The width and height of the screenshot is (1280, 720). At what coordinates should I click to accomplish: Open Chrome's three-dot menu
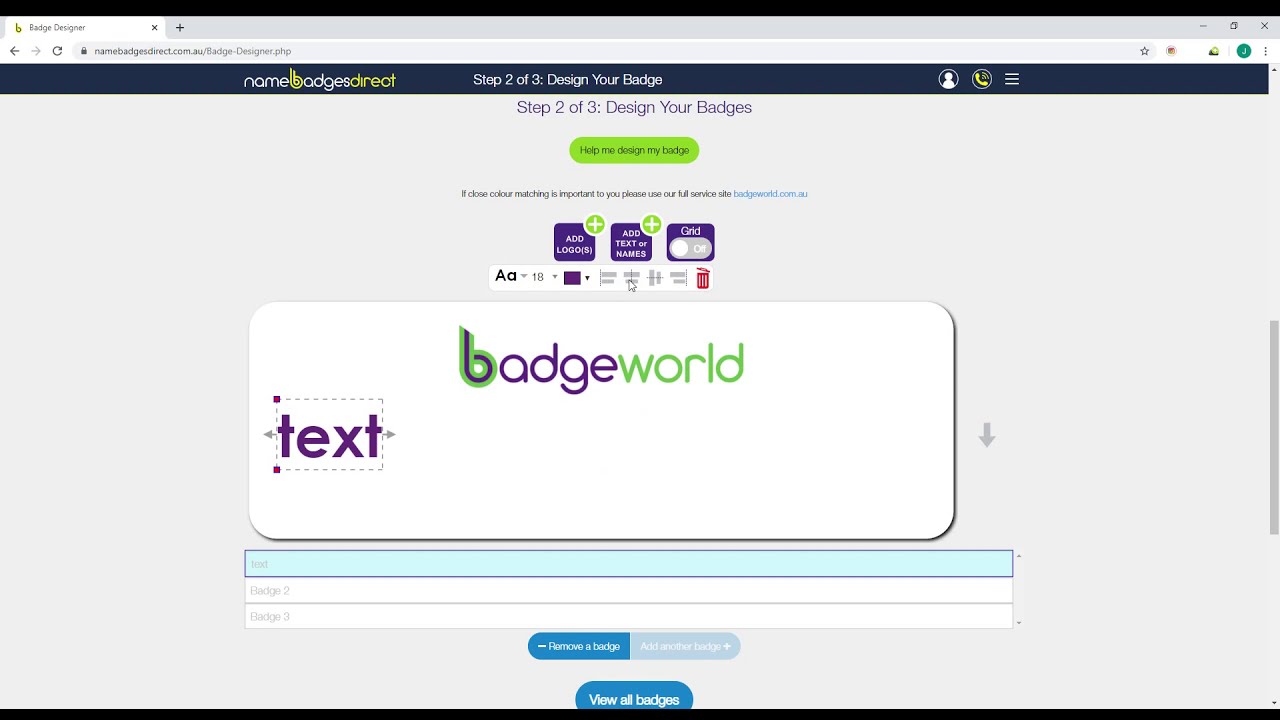pos(1265,51)
